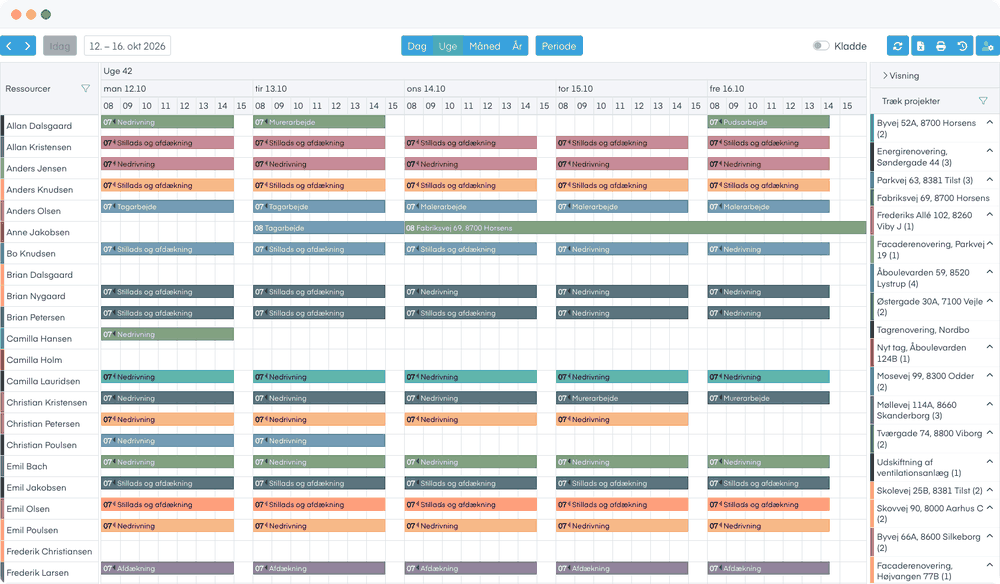
Task: Select Camilla Hansen's Nedrivning booking
Action: click(x=167, y=334)
